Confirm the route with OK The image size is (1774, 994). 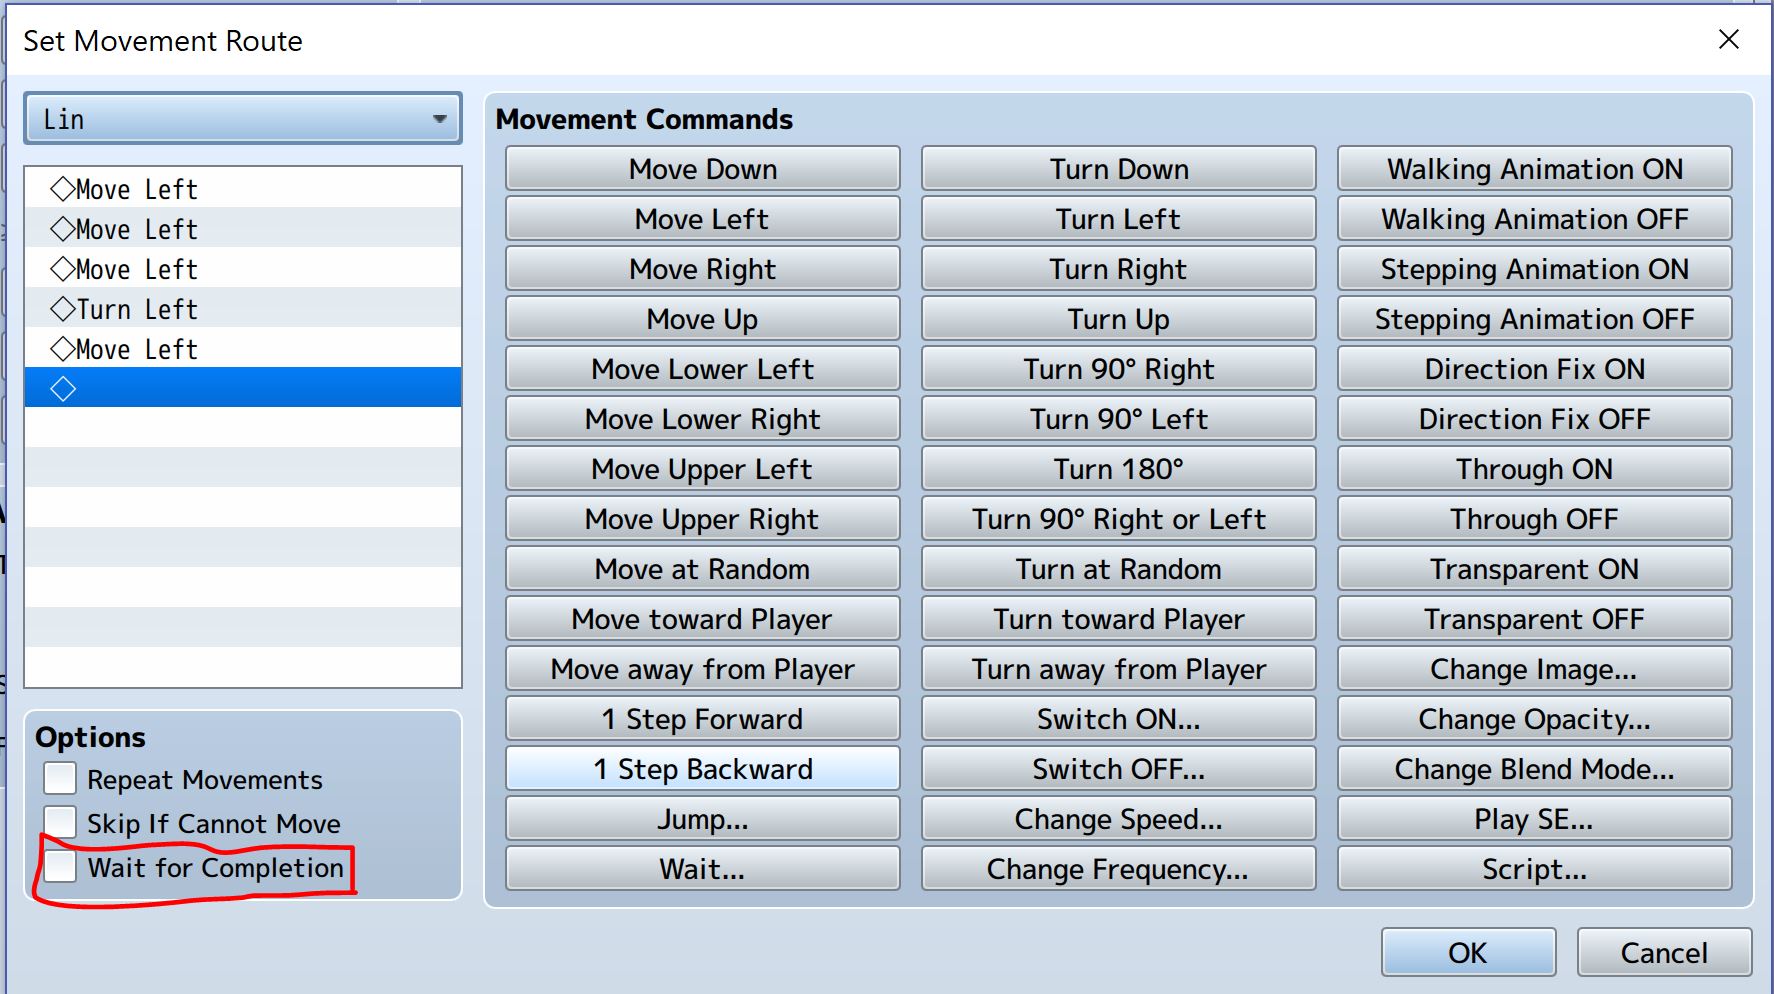(1467, 952)
